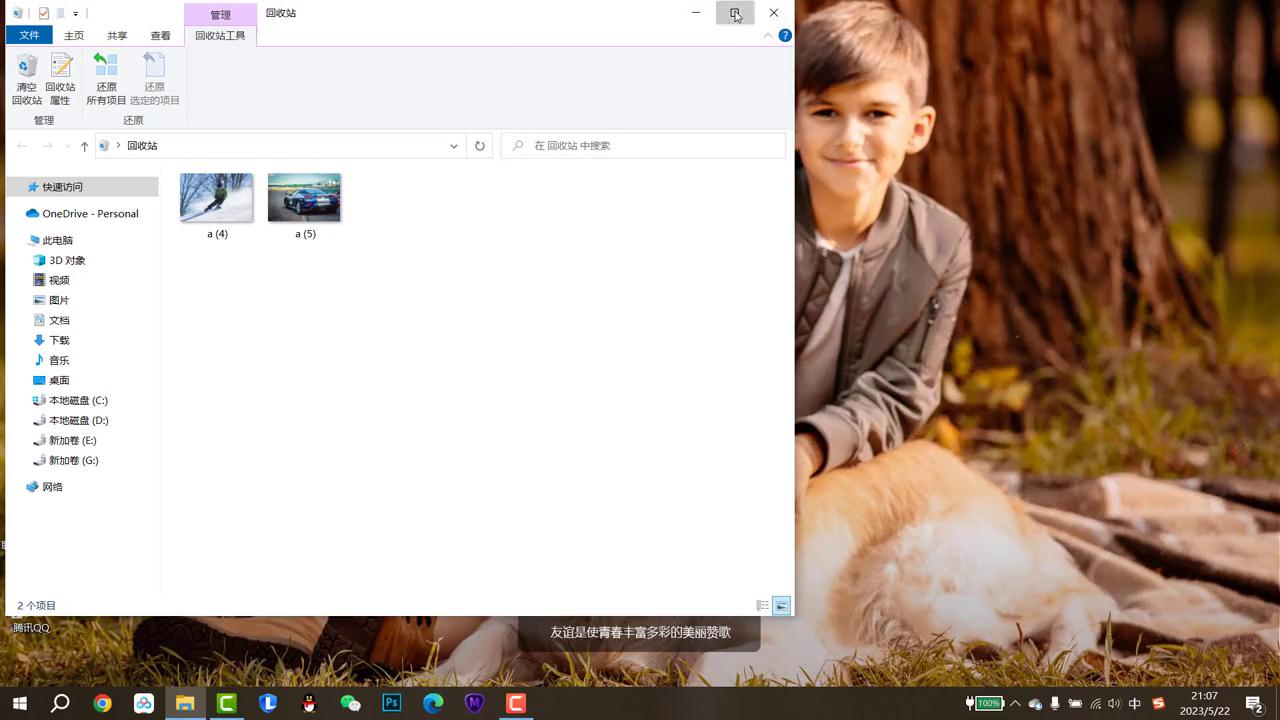Open WeChat from the taskbar
Image resolution: width=1280 pixels, height=720 pixels.
350,703
